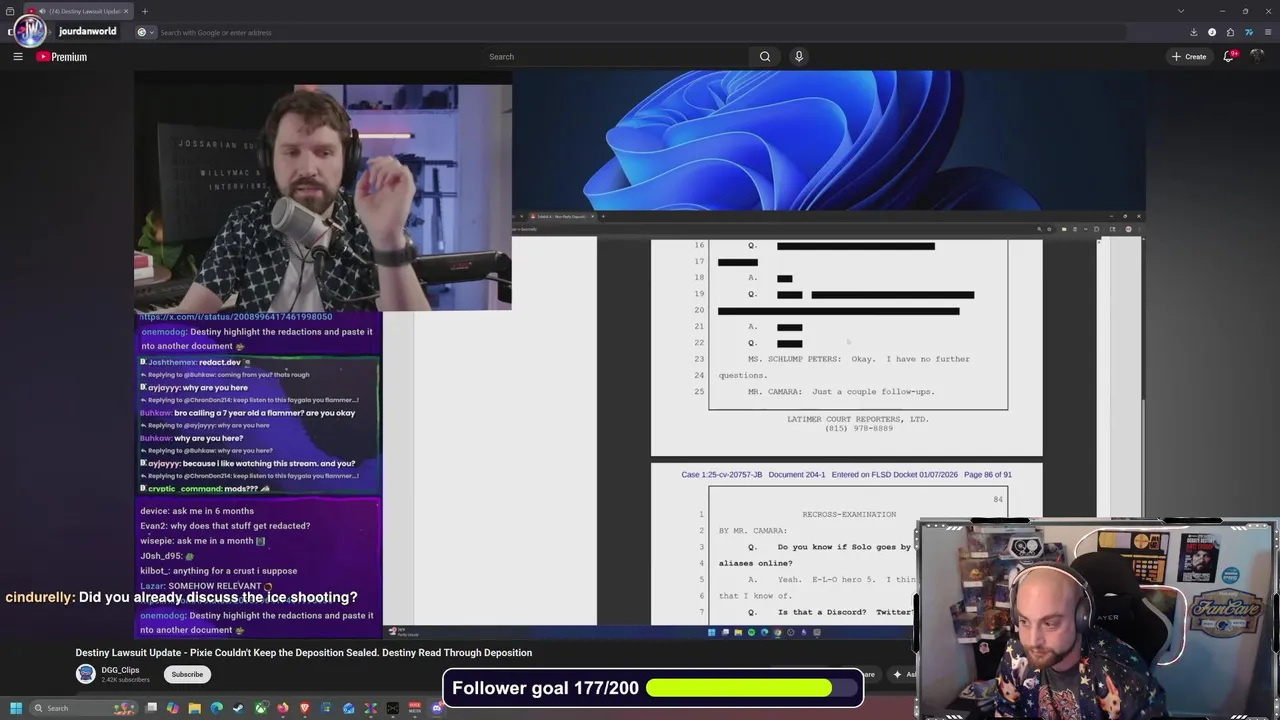Screen dimensions: 1280x720
Task: Click the Windows taskbar search box
Action: pos(83,708)
